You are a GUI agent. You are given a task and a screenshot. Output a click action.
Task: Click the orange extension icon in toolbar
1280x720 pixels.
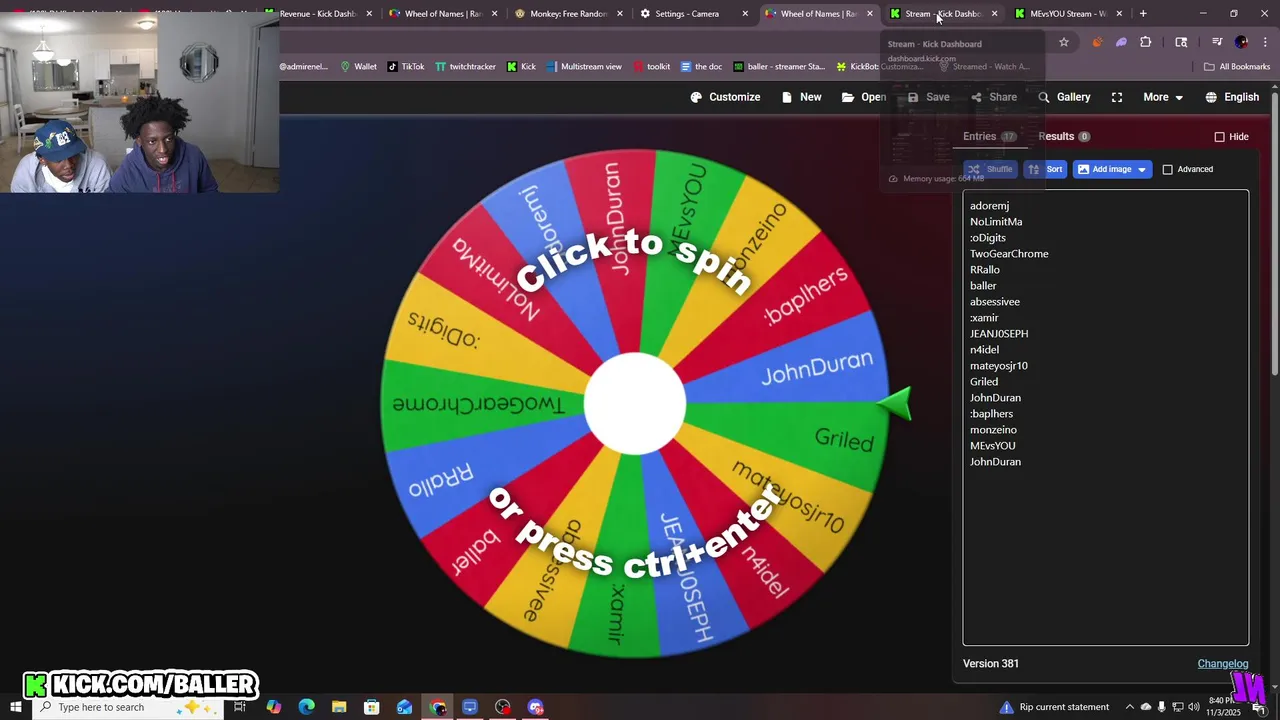[1097, 42]
